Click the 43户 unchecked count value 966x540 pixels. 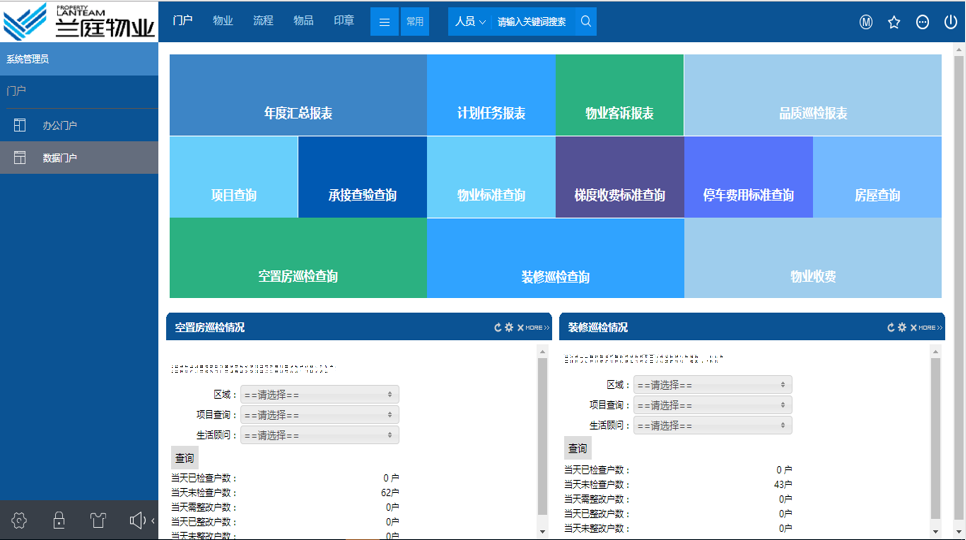[783, 485]
